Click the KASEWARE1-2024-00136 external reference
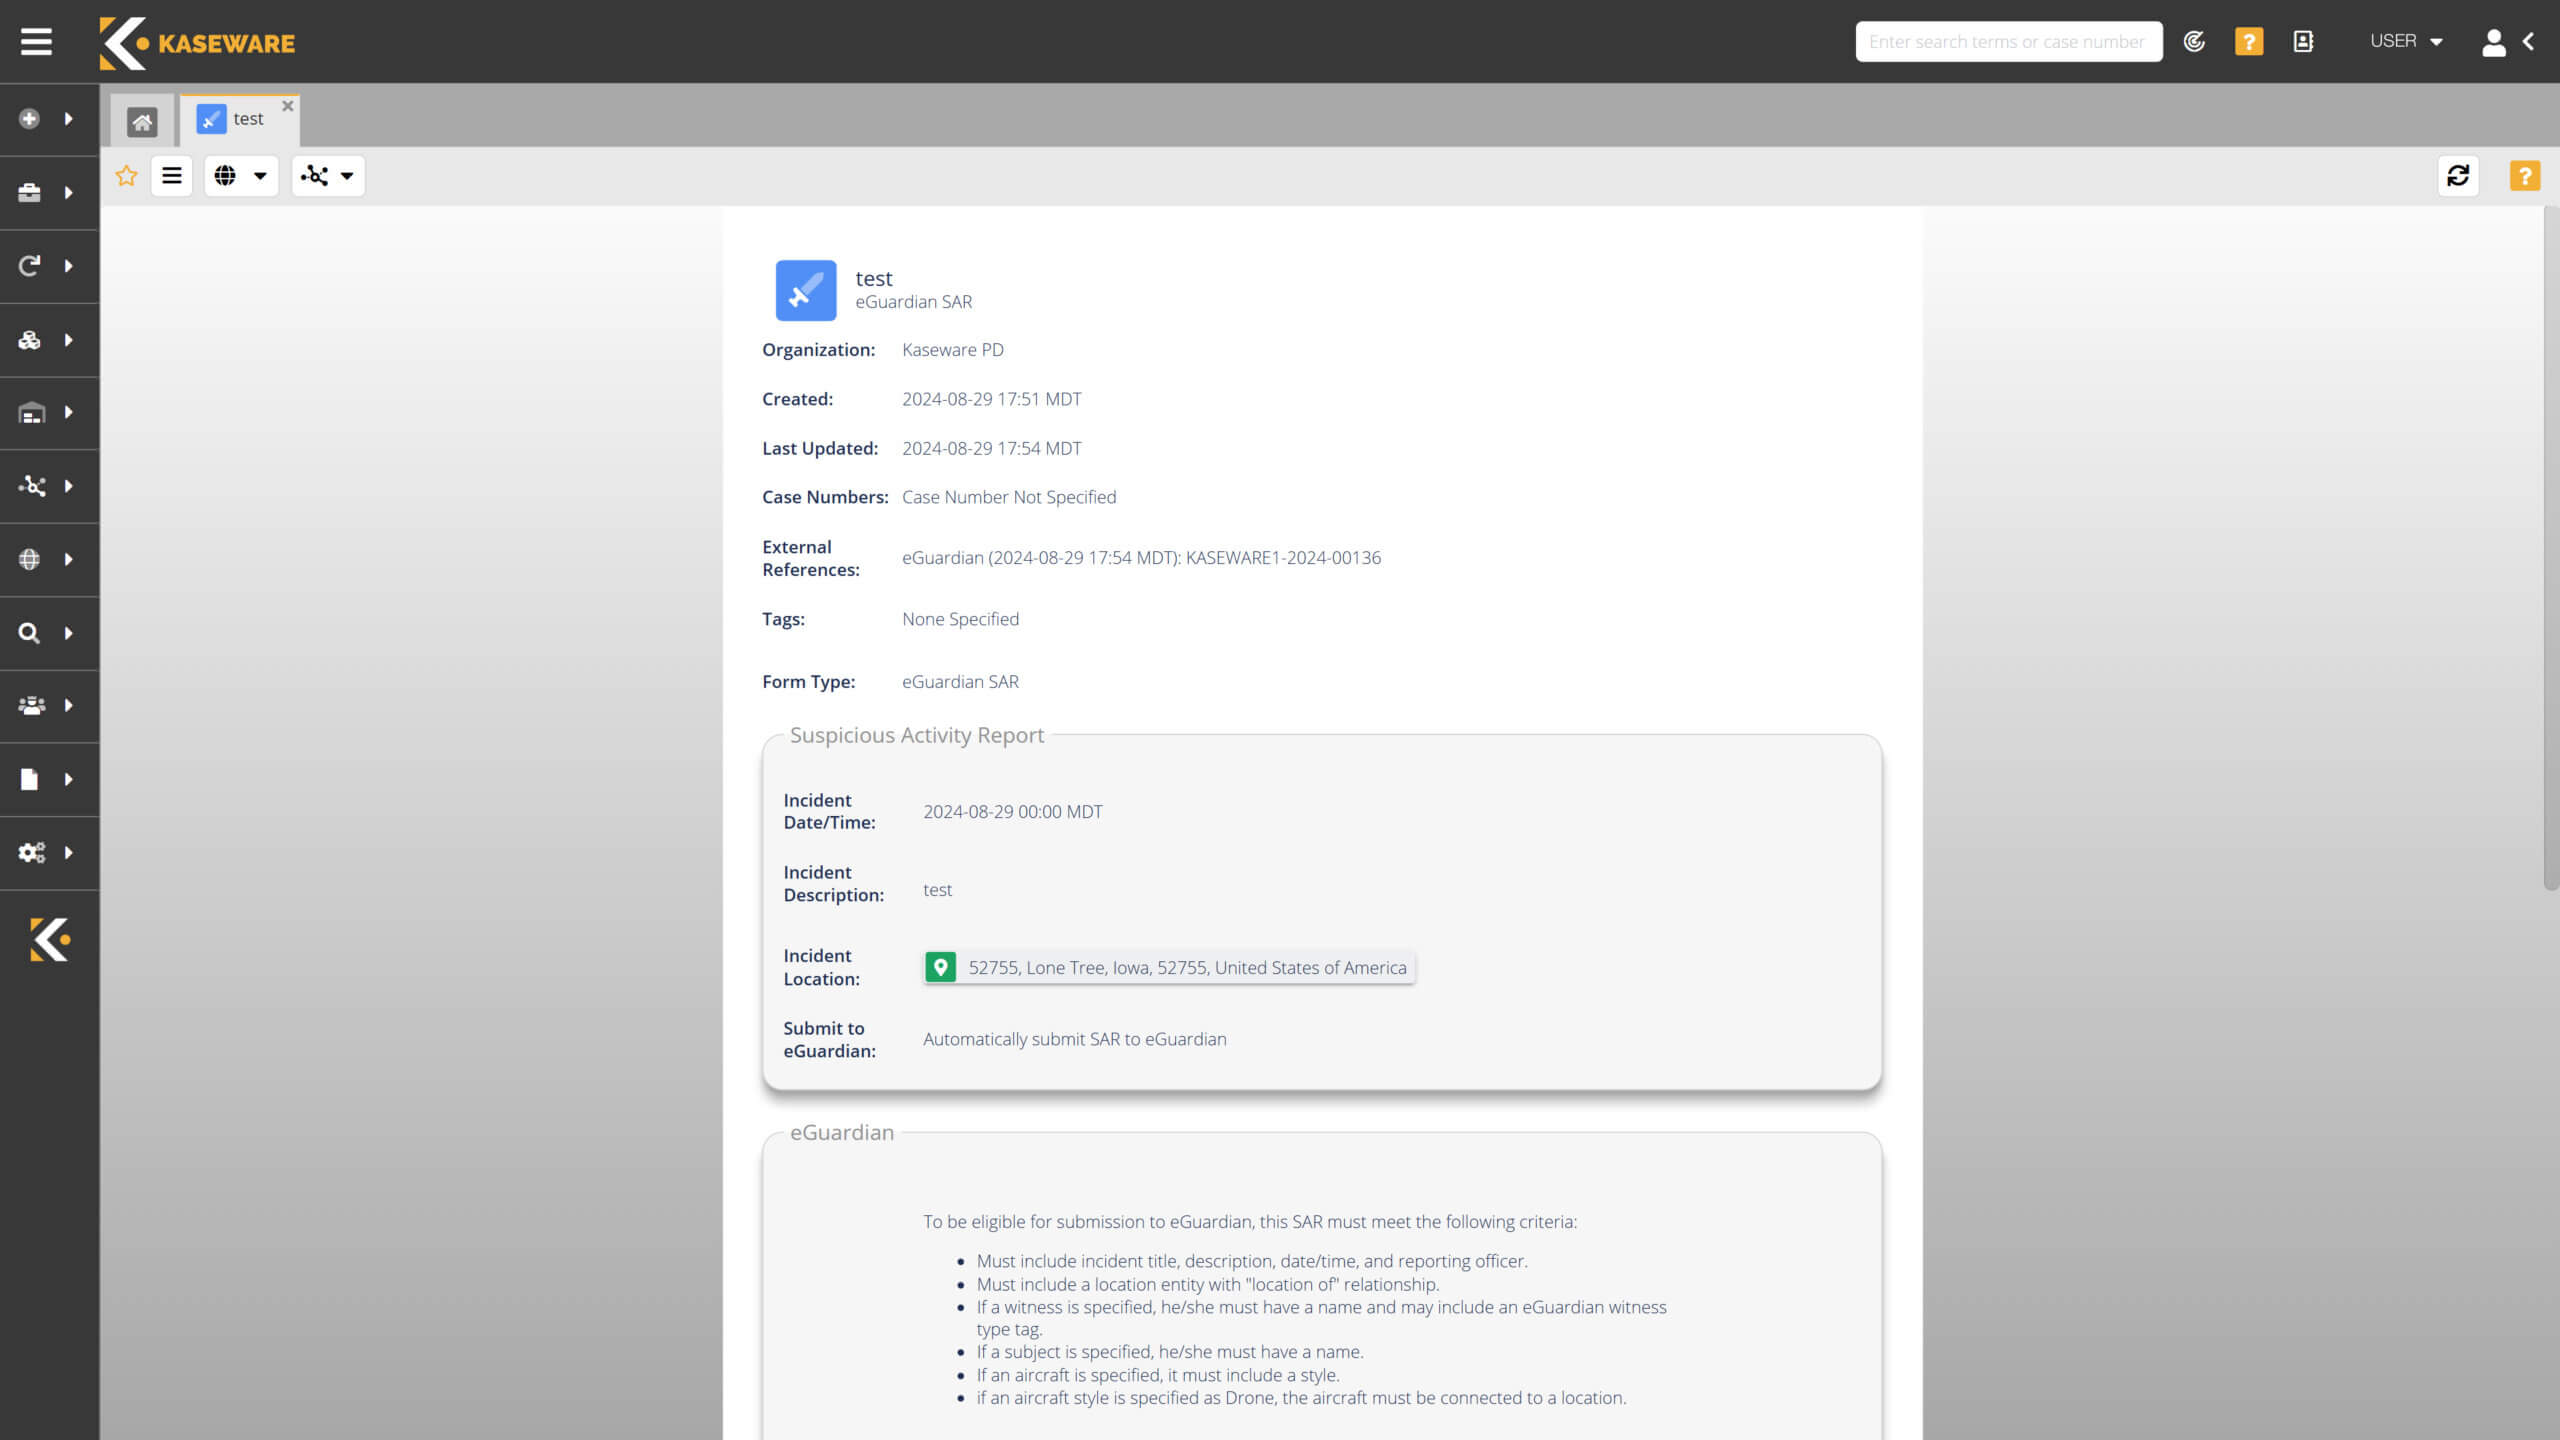The width and height of the screenshot is (2560, 1440). click(1283, 558)
